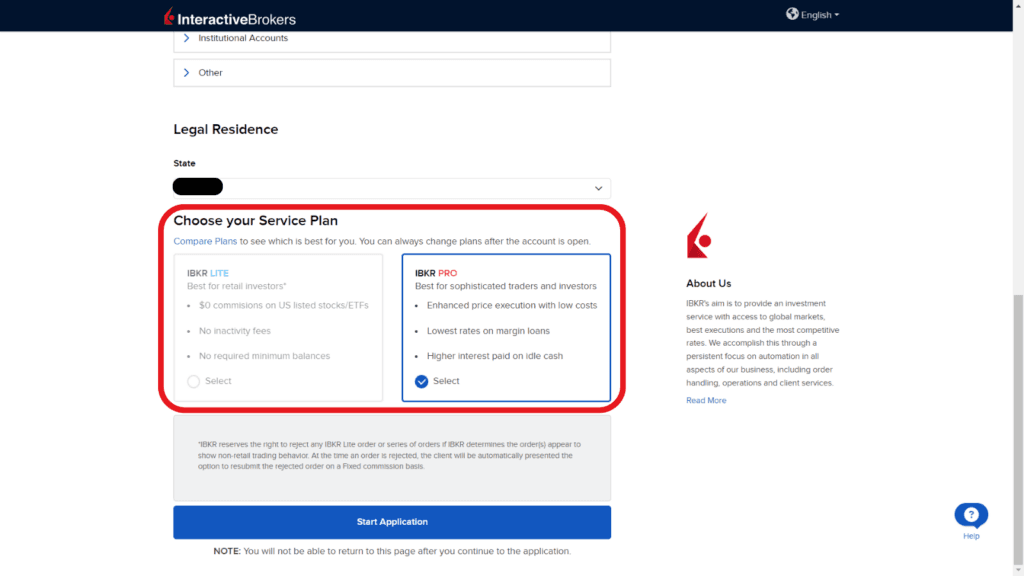Open the English language dropdown
This screenshot has width=1024, height=576.
pos(813,15)
